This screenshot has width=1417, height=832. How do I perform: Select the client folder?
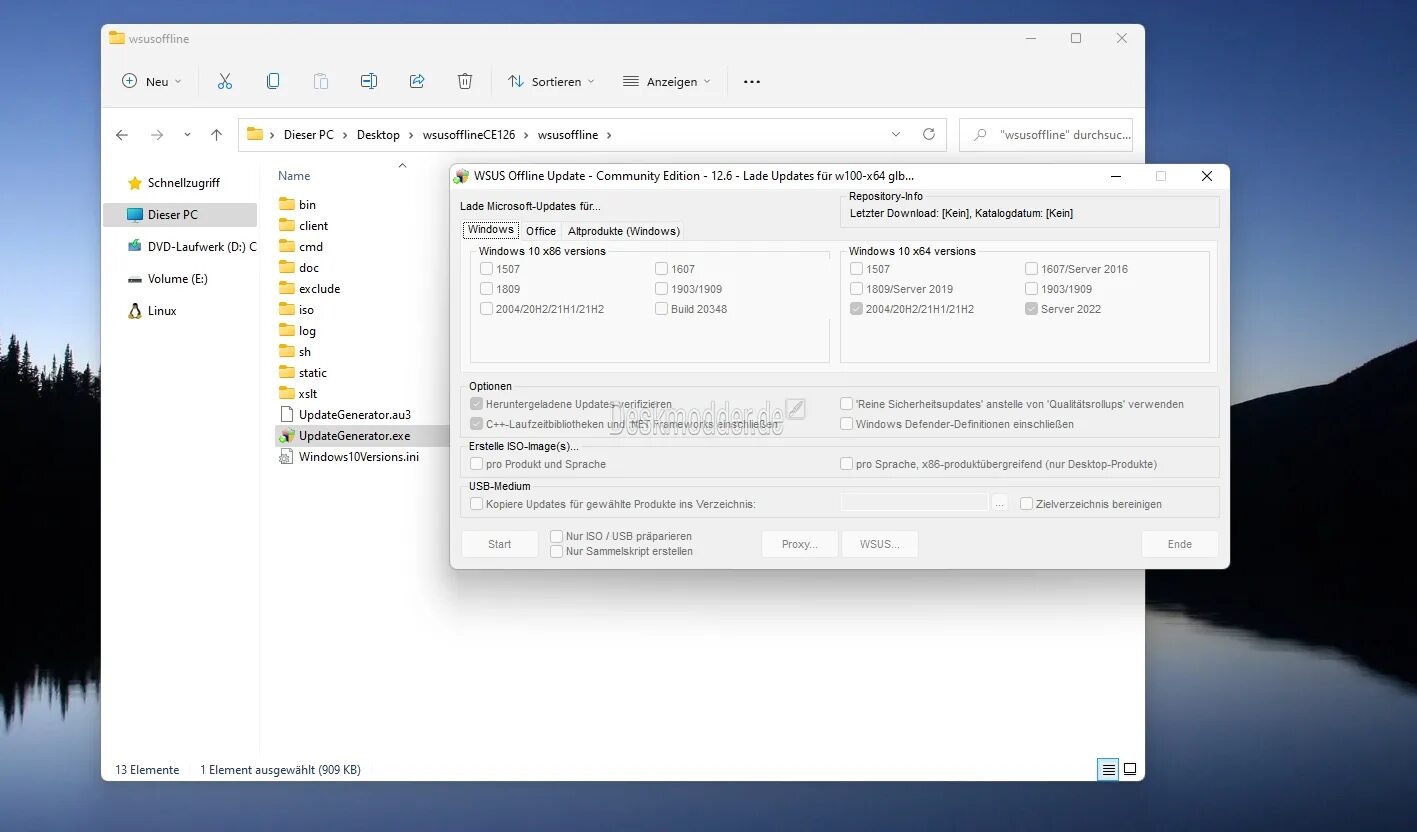tap(313, 225)
